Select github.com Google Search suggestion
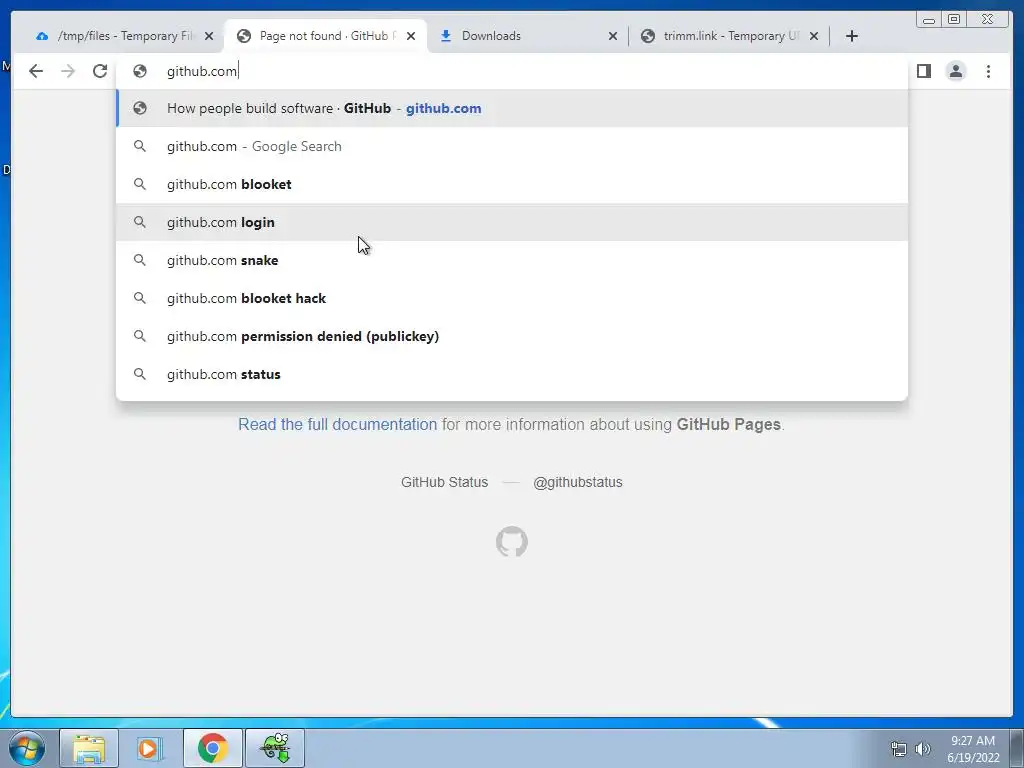 [x=512, y=146]
